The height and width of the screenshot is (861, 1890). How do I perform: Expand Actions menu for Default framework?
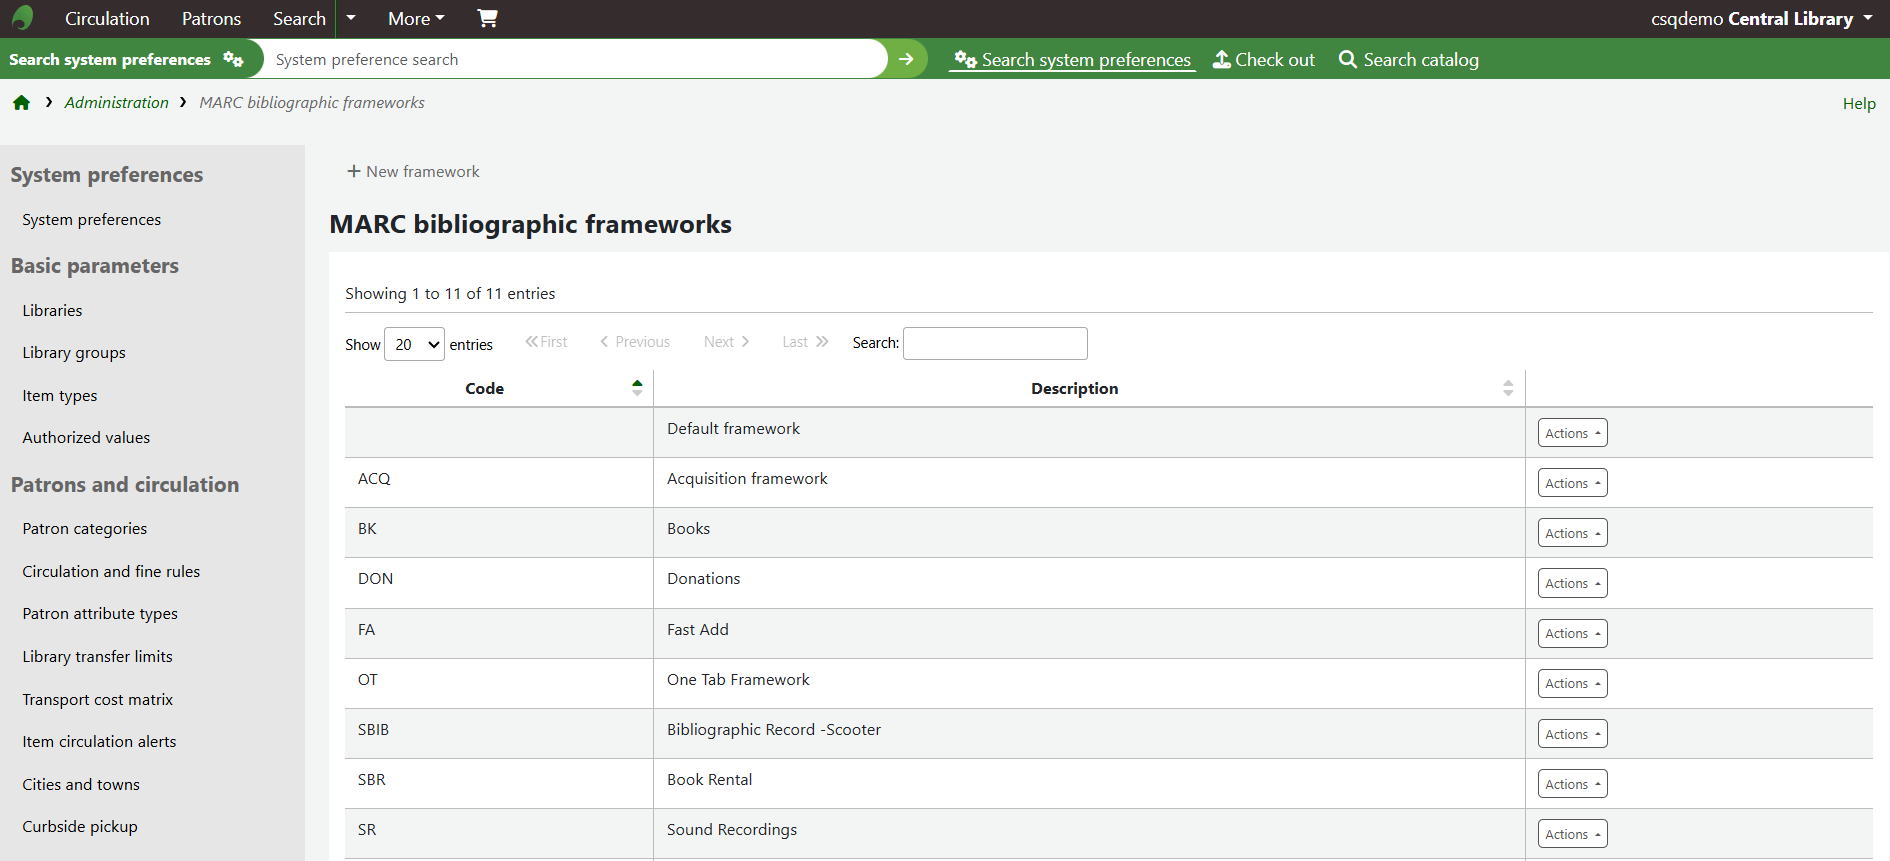(1572, 433)
